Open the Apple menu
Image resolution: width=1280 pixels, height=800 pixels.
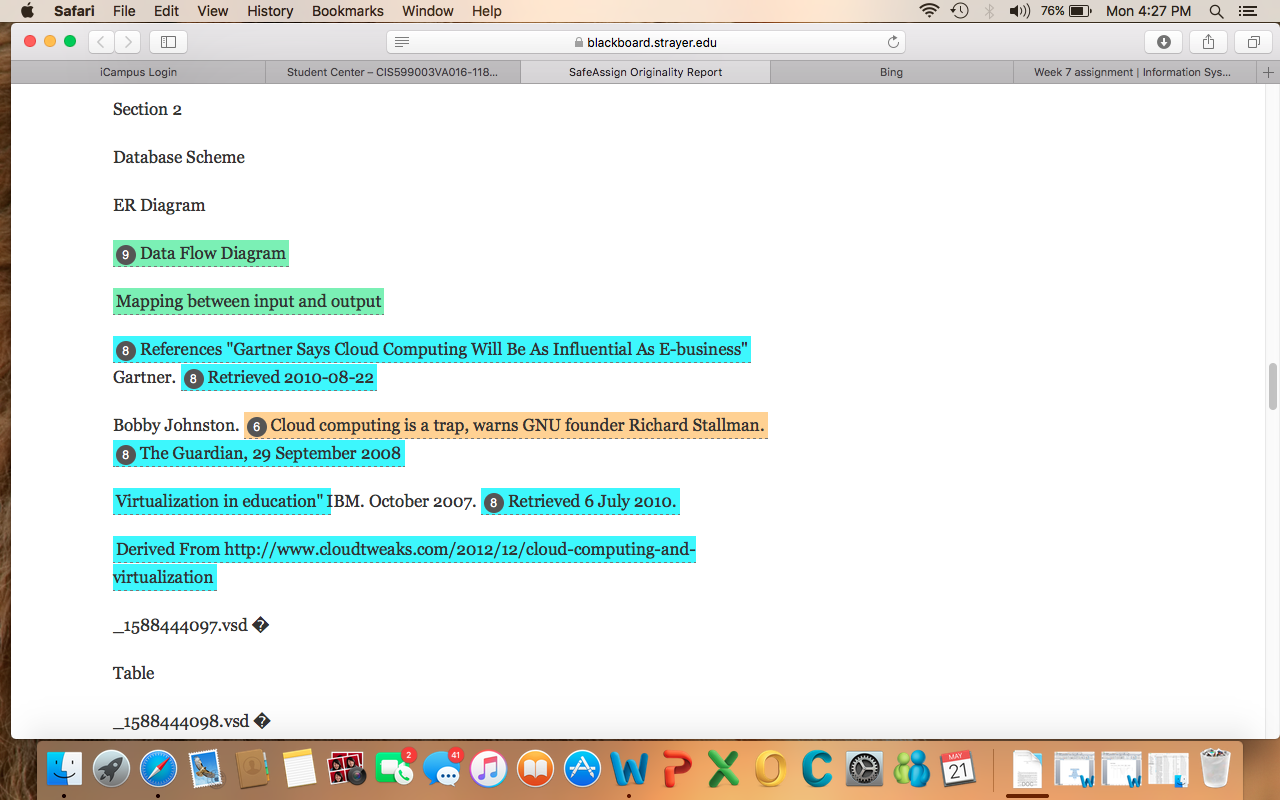coord(27,11)
